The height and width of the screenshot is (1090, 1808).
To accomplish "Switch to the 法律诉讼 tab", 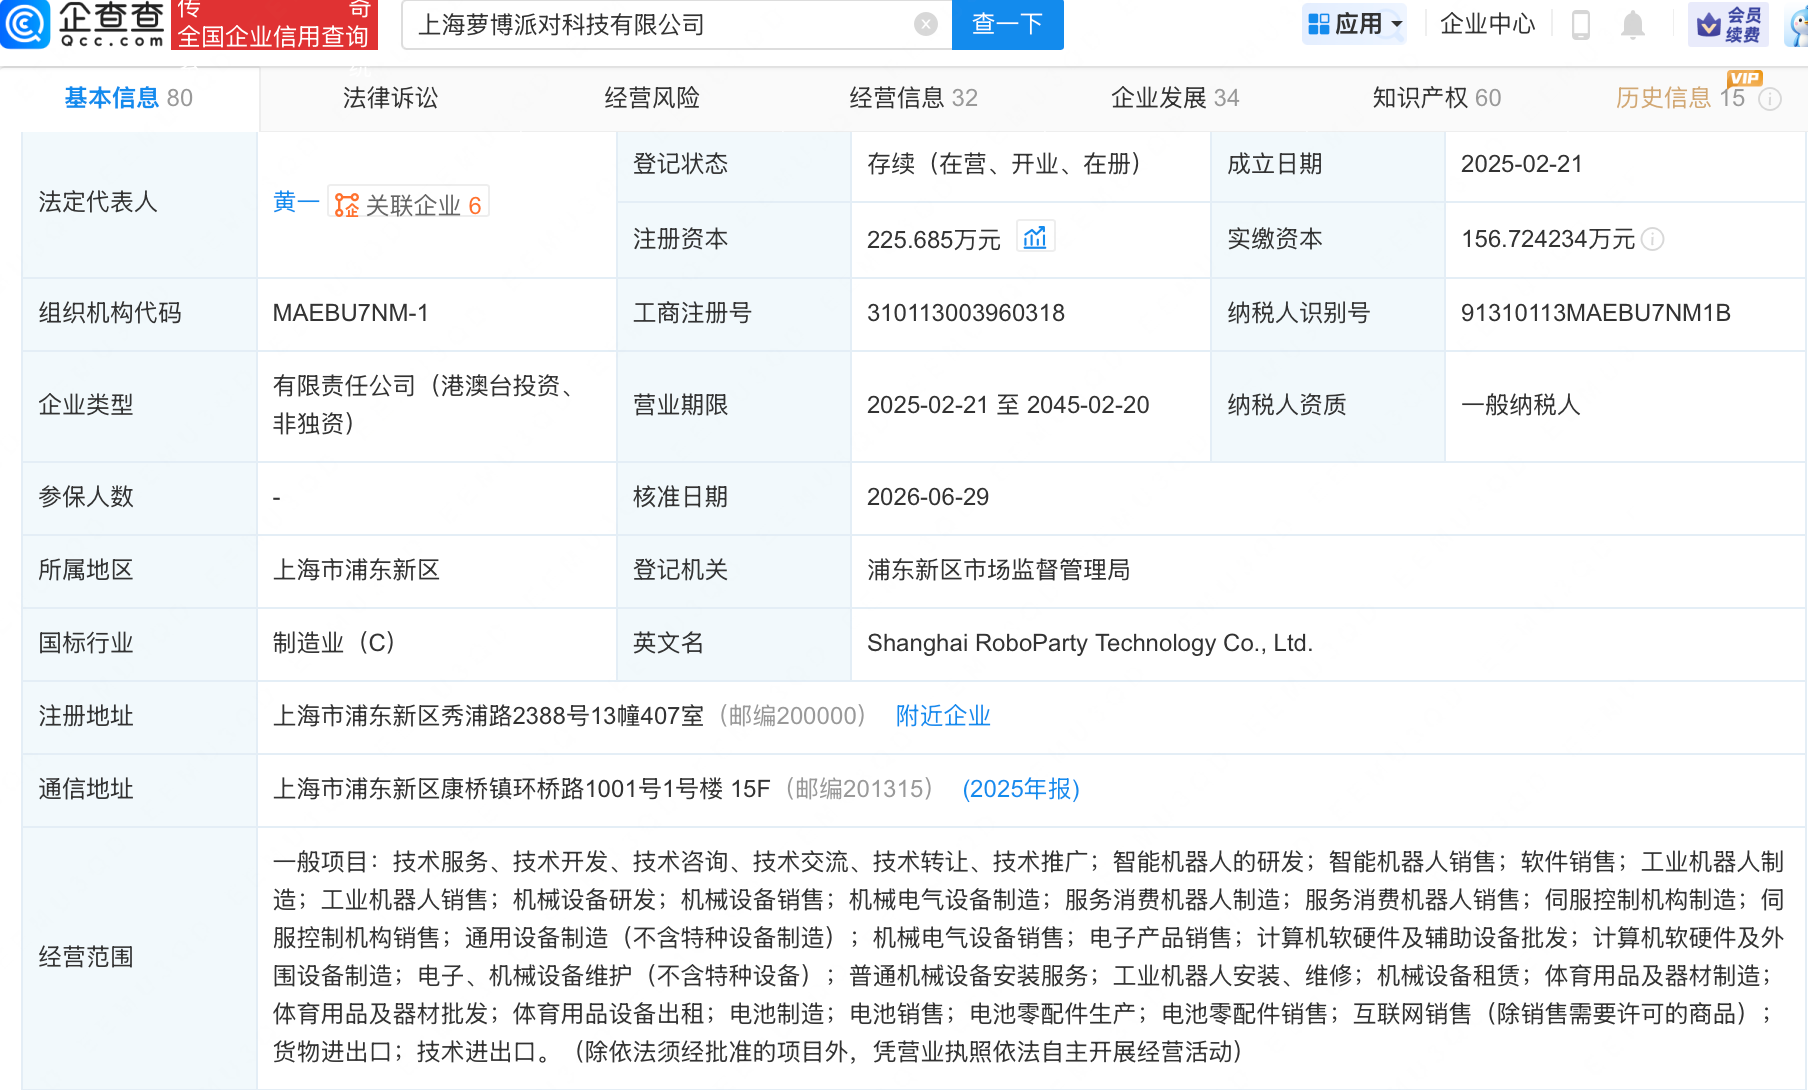I will [x=390, y=98].
